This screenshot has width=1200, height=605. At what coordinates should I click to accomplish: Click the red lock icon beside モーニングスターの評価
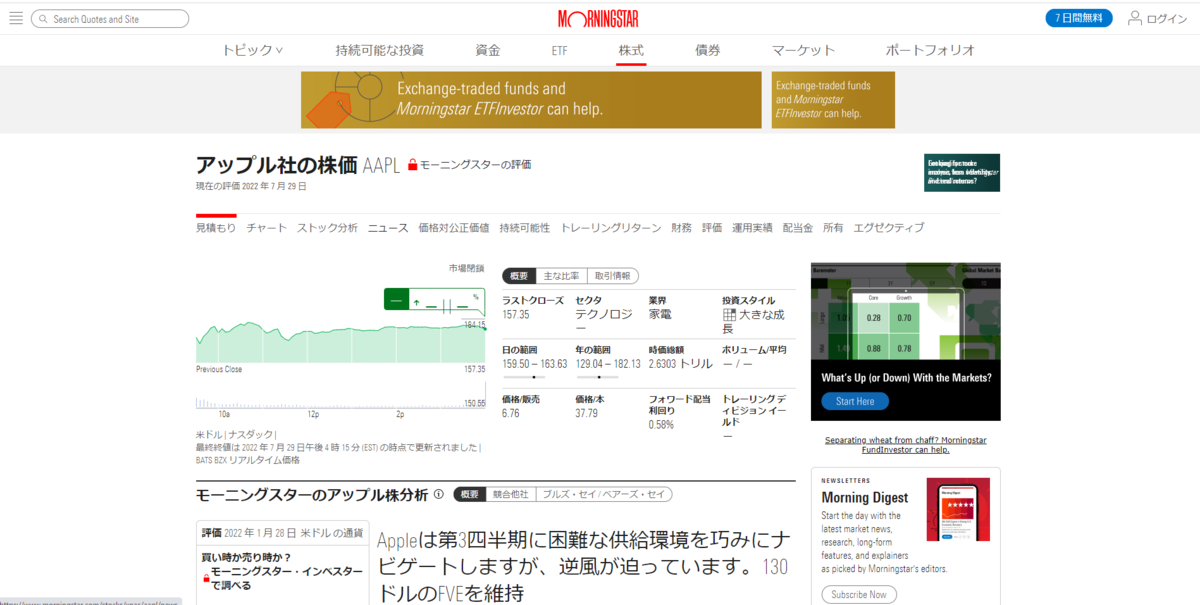[412, 165]
